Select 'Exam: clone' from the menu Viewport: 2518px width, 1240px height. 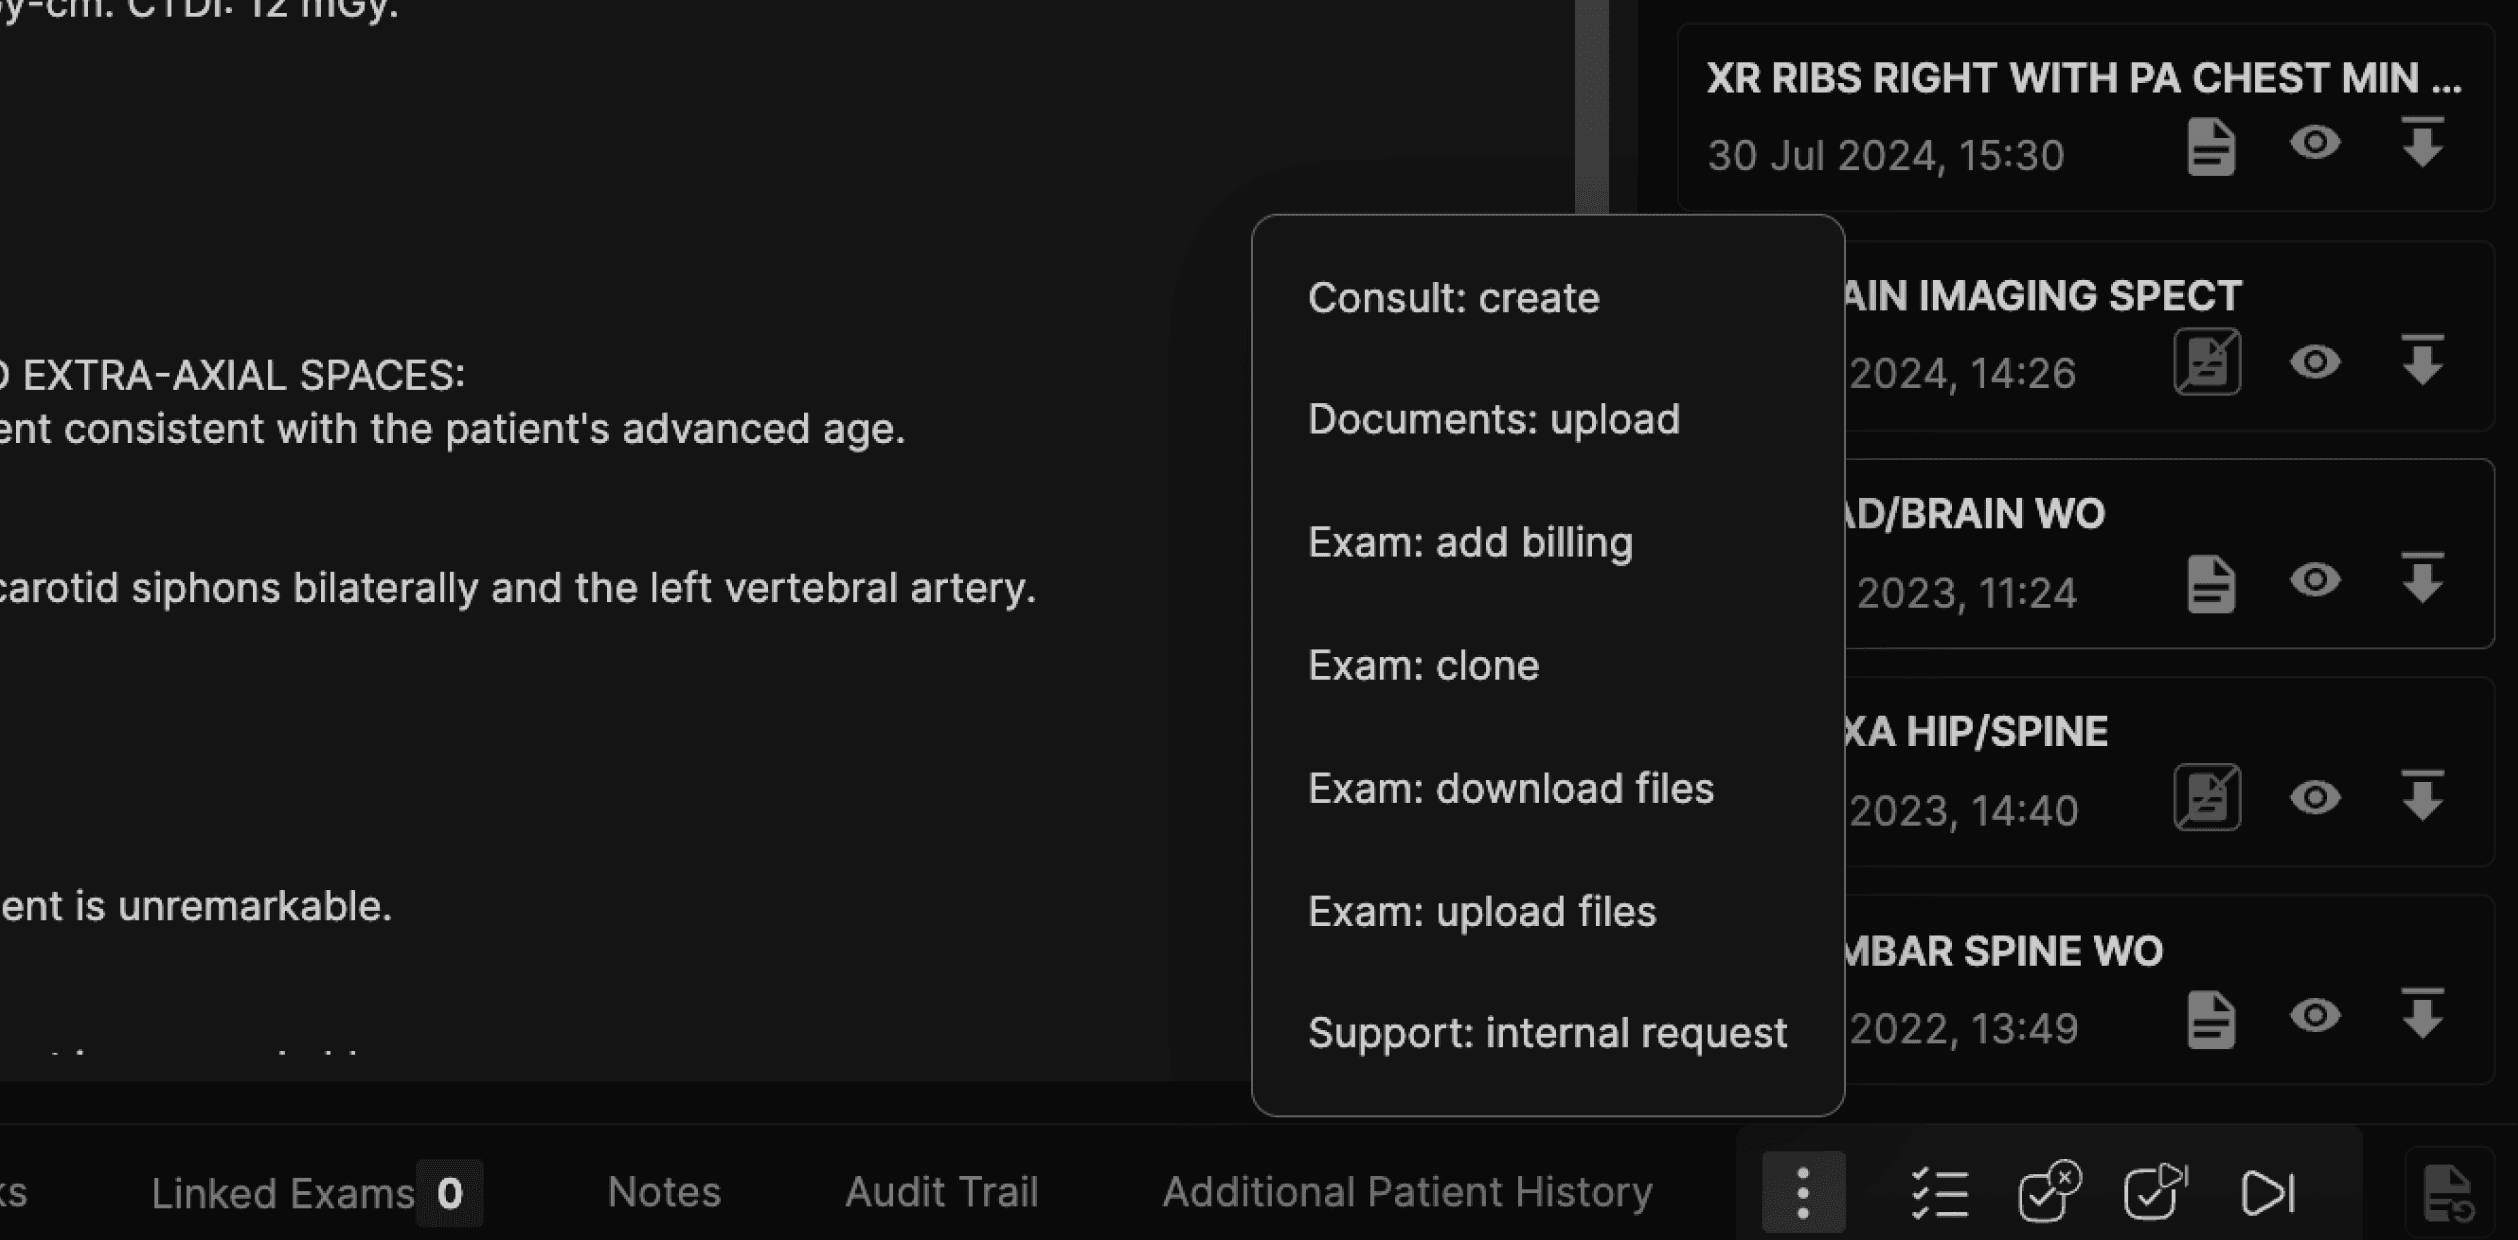tap(1423, 666)
